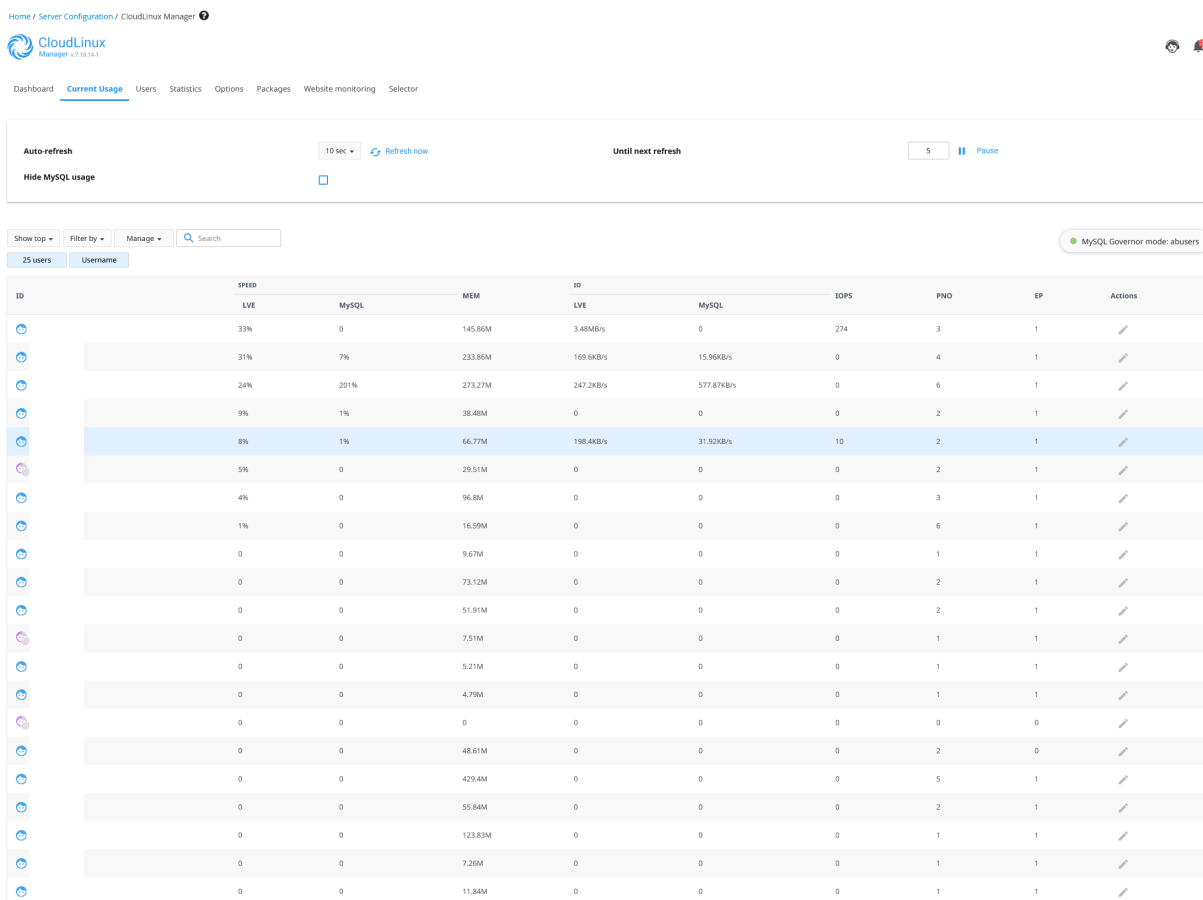Click the help question mark icon

[x=204, y=16]
